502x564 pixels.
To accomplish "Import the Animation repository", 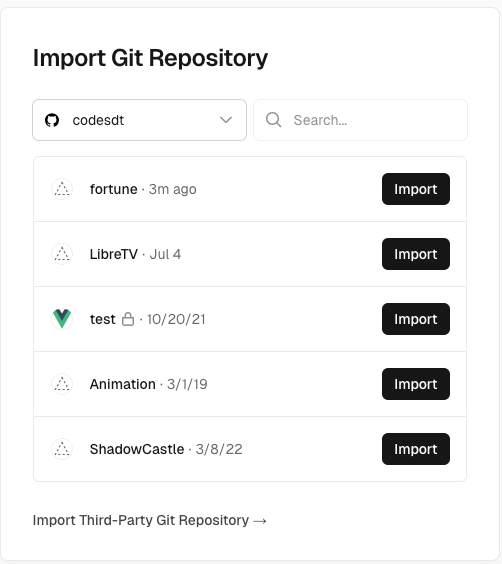I will click(416, 384).
